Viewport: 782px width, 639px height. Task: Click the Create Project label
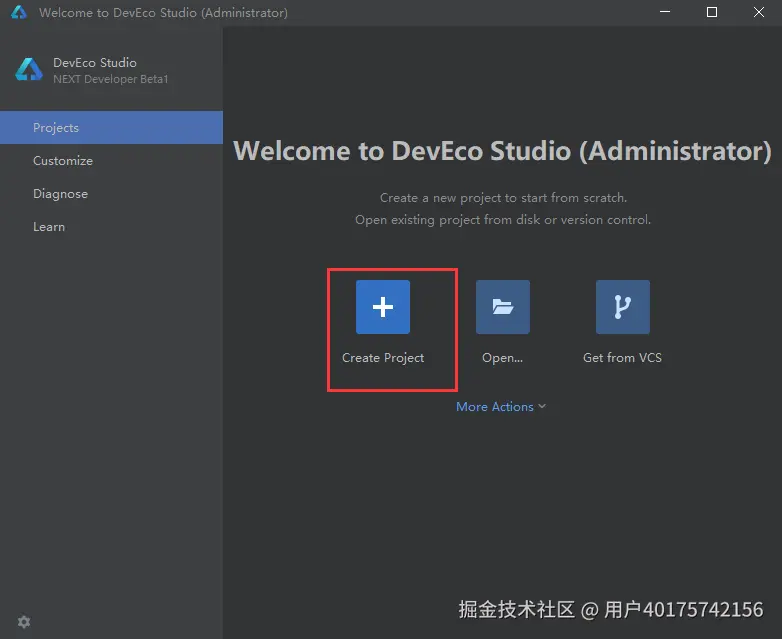click(383, 358)
